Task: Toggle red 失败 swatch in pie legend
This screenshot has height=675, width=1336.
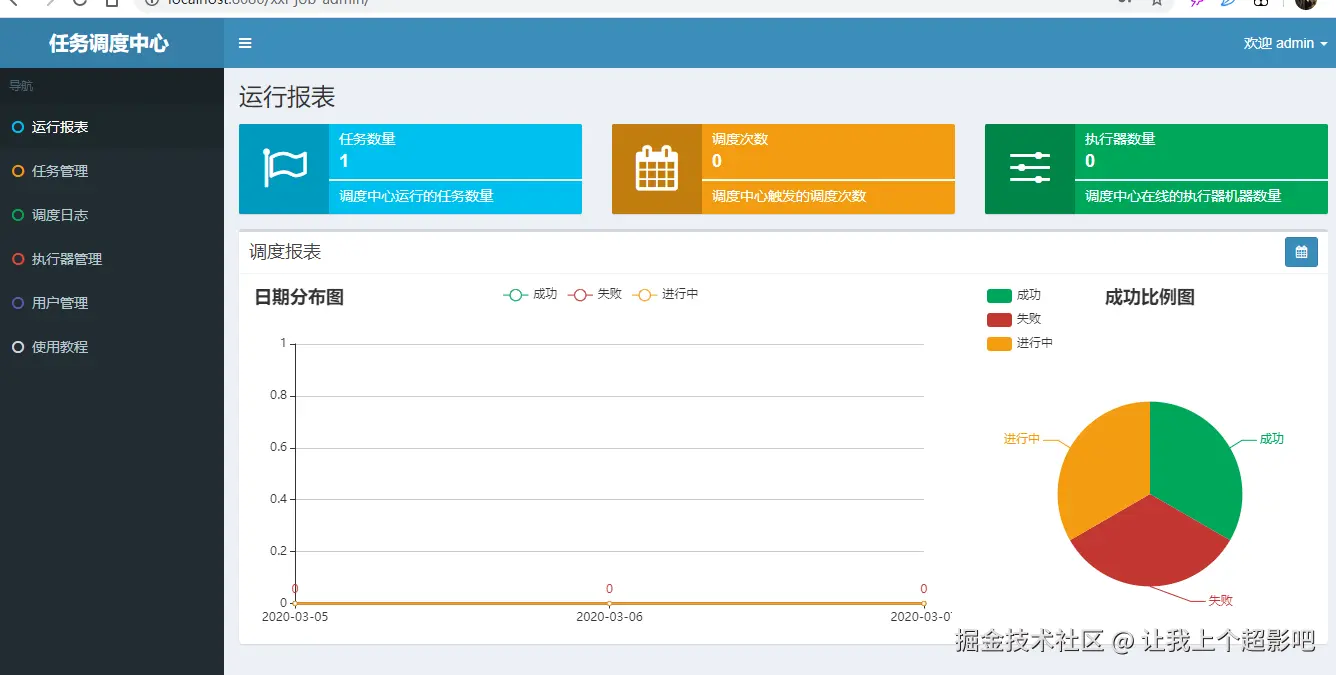Action: point(999,319)
